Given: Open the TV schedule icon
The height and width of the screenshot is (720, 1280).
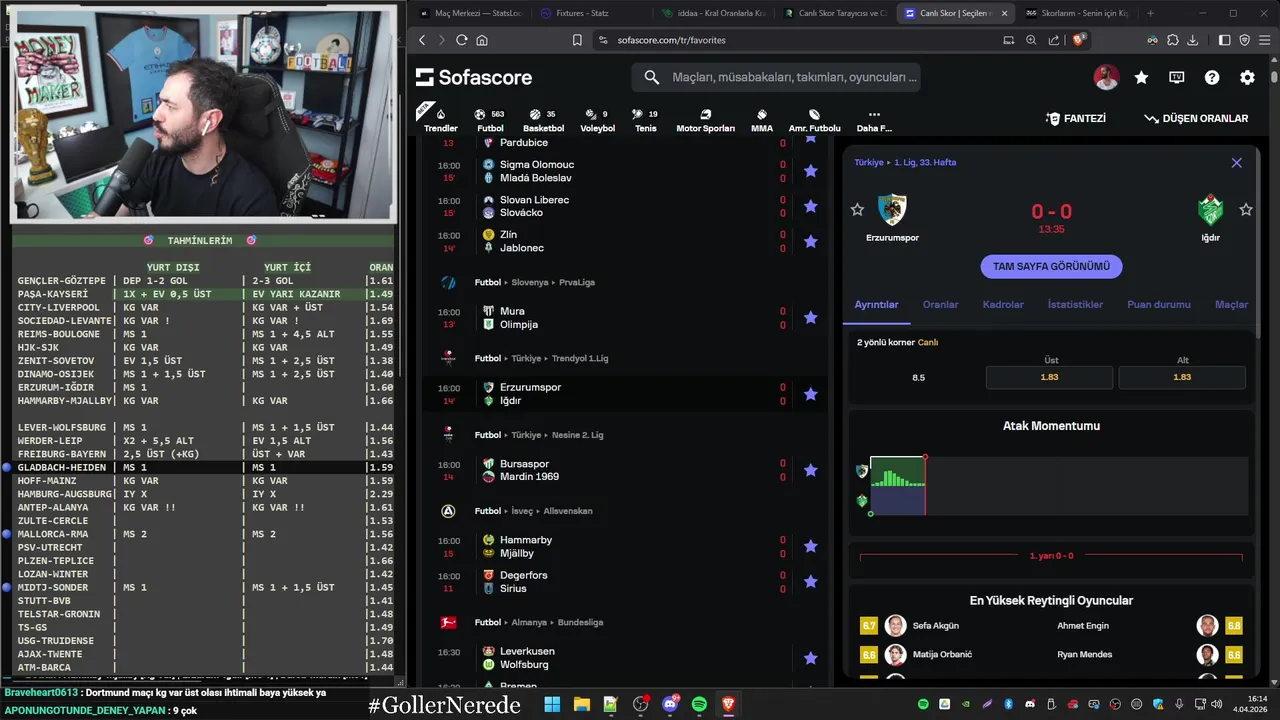Looking at the screenshot, I should pyautogui.click(x=1177, y=77).
